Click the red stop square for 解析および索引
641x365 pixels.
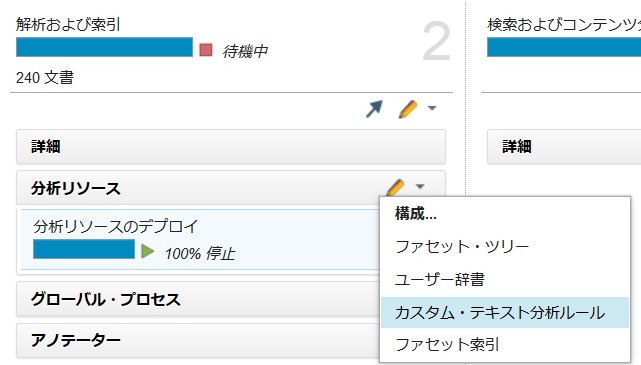tap(206, 50)
